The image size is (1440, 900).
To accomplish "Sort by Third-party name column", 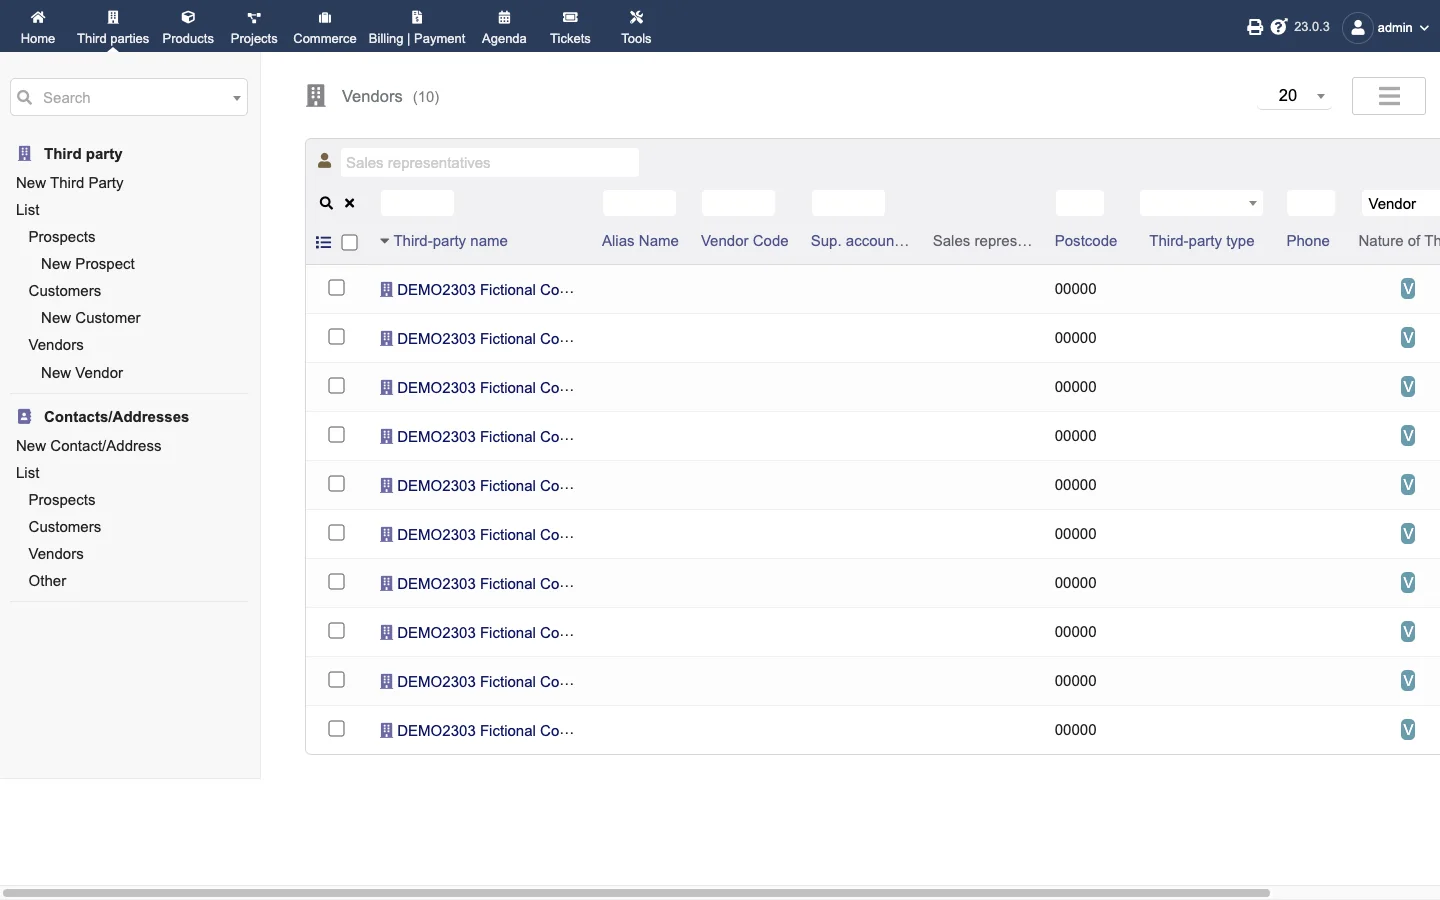I will (450, 241).
